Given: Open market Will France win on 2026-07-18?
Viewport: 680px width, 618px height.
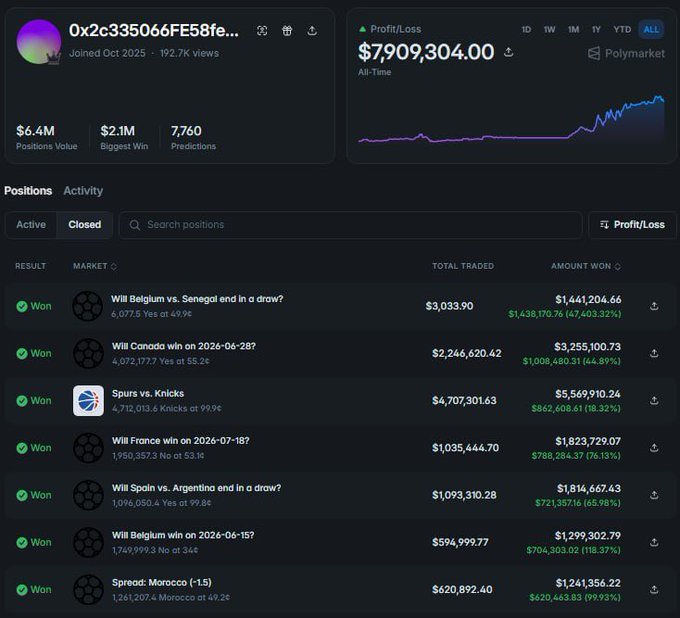Looking at the screenshot, I should point(181,441).
